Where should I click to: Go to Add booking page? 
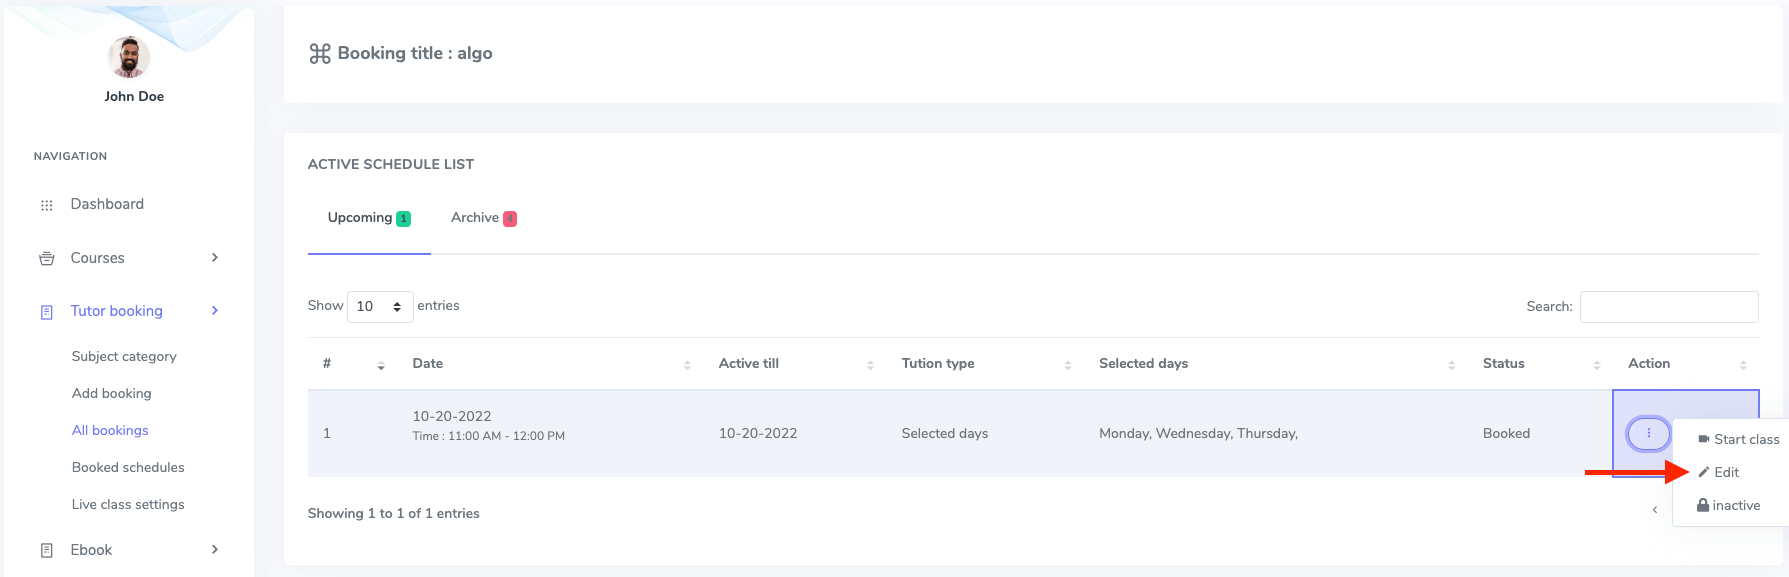tap(112, 393)
